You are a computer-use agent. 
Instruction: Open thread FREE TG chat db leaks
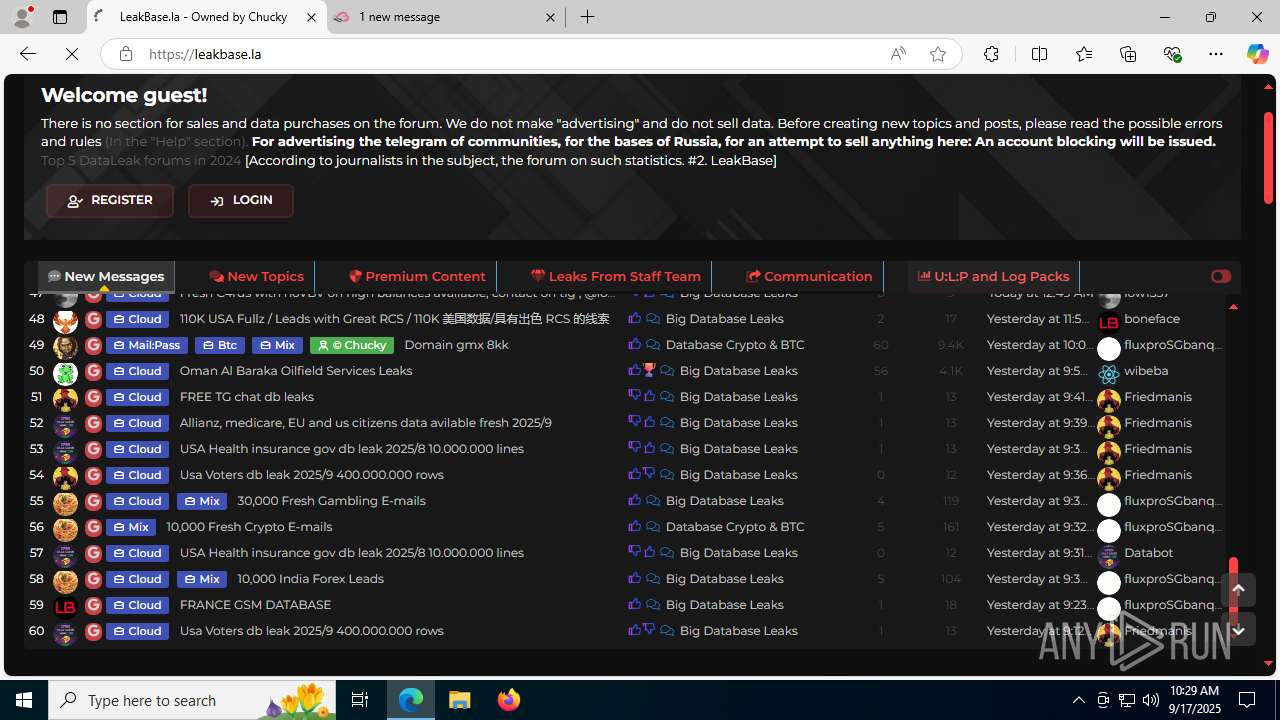247,396
